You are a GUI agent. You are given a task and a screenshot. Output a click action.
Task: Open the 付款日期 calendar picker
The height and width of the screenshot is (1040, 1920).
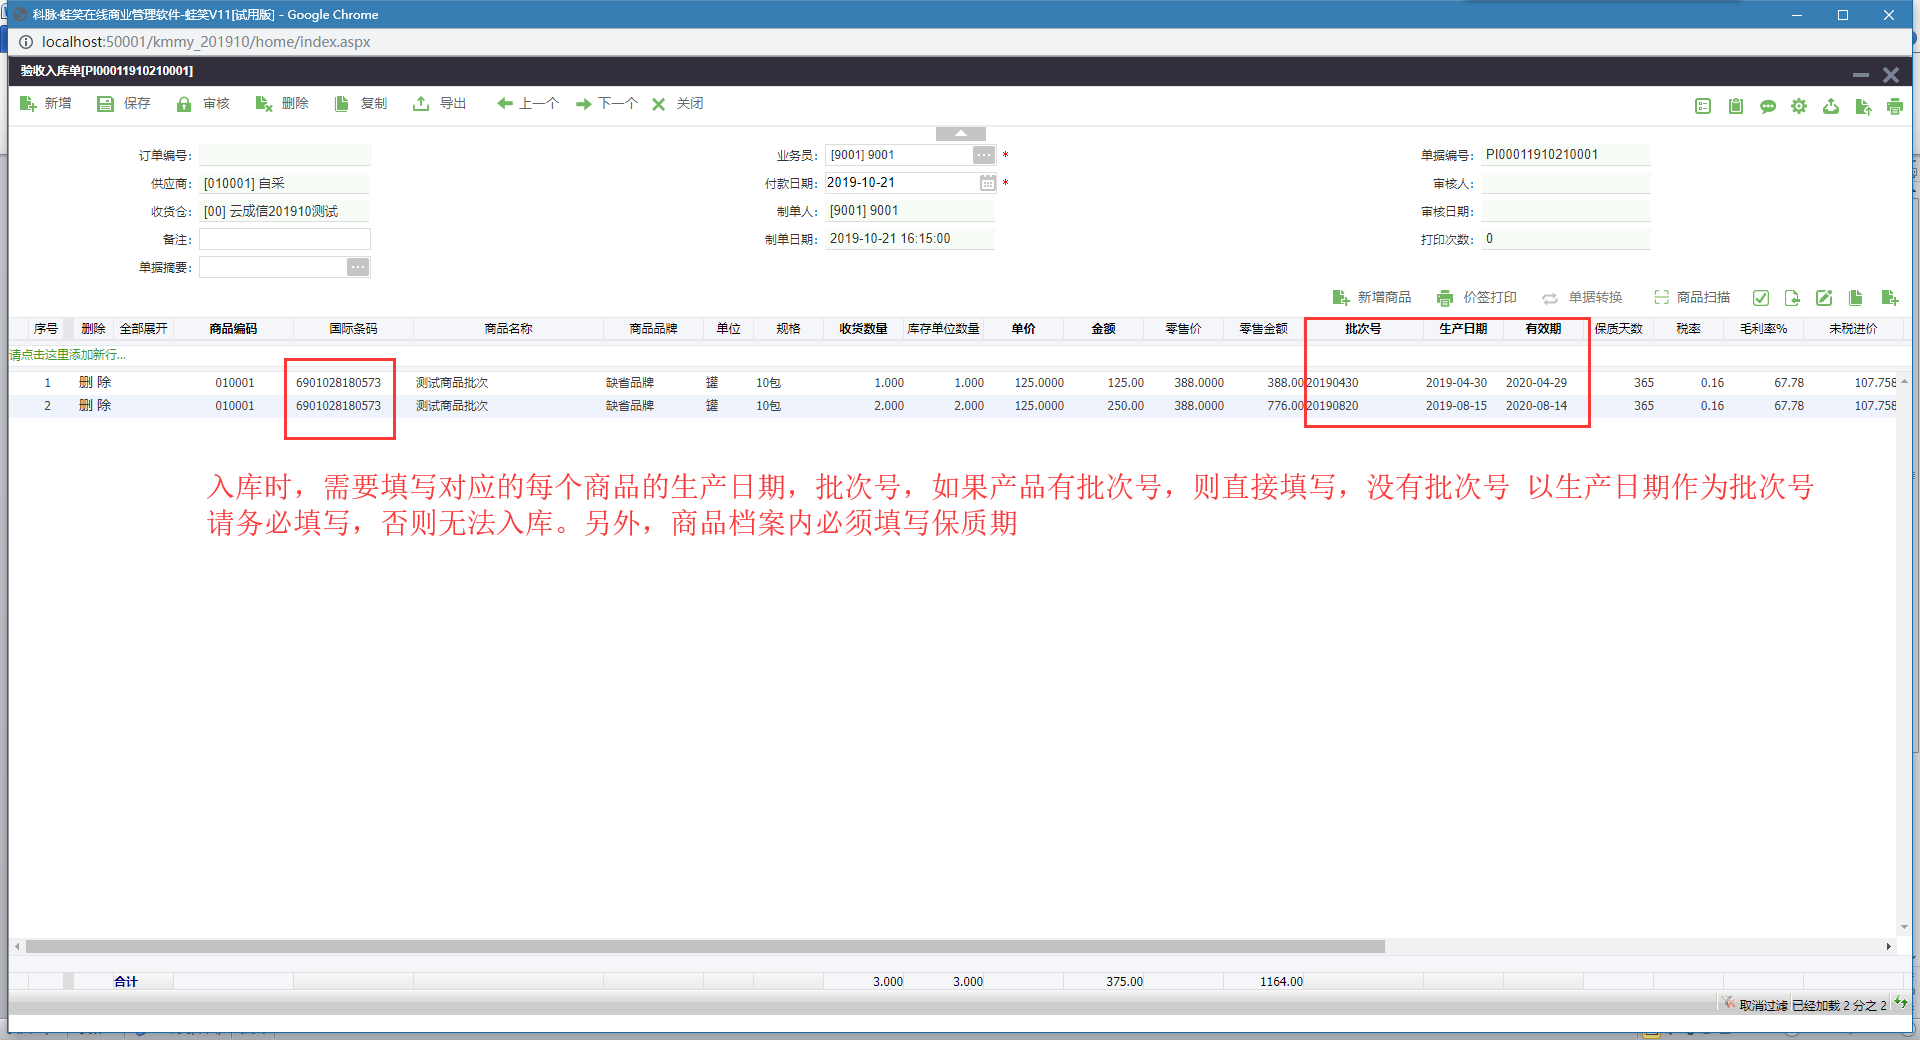click(987, 183)
